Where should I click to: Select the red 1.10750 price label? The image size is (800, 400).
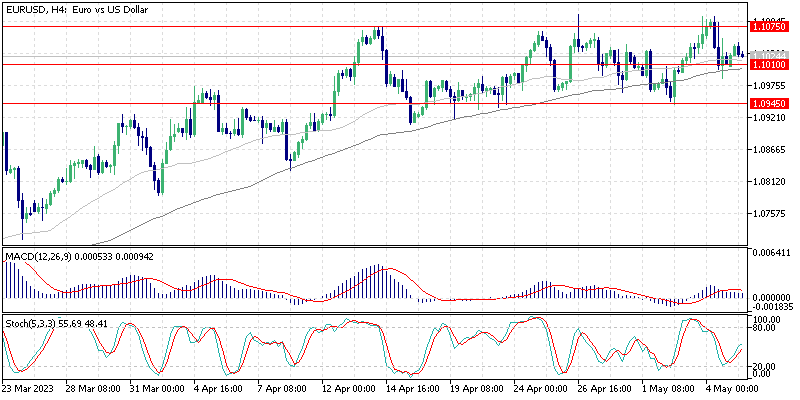(769, 26)
